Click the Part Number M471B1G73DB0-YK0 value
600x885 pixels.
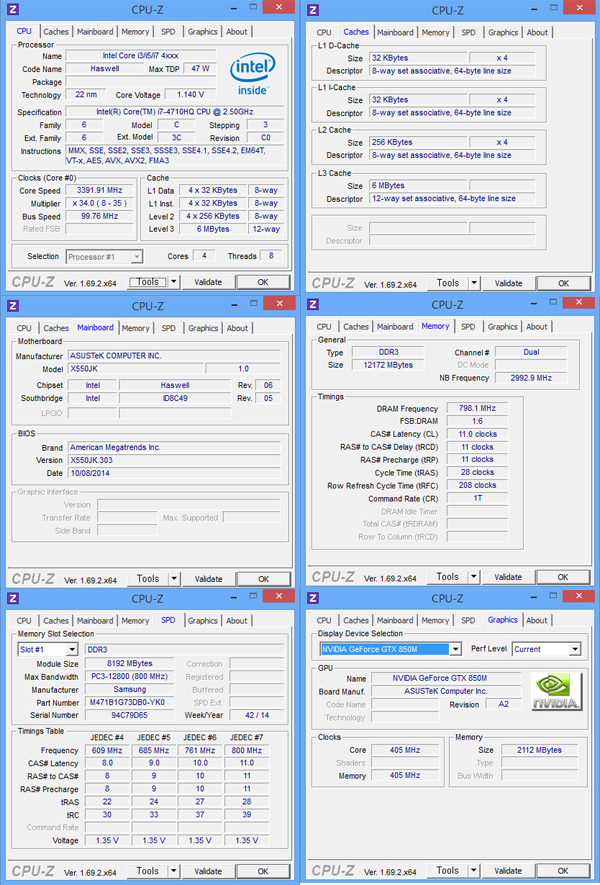[x=130, y=703]
